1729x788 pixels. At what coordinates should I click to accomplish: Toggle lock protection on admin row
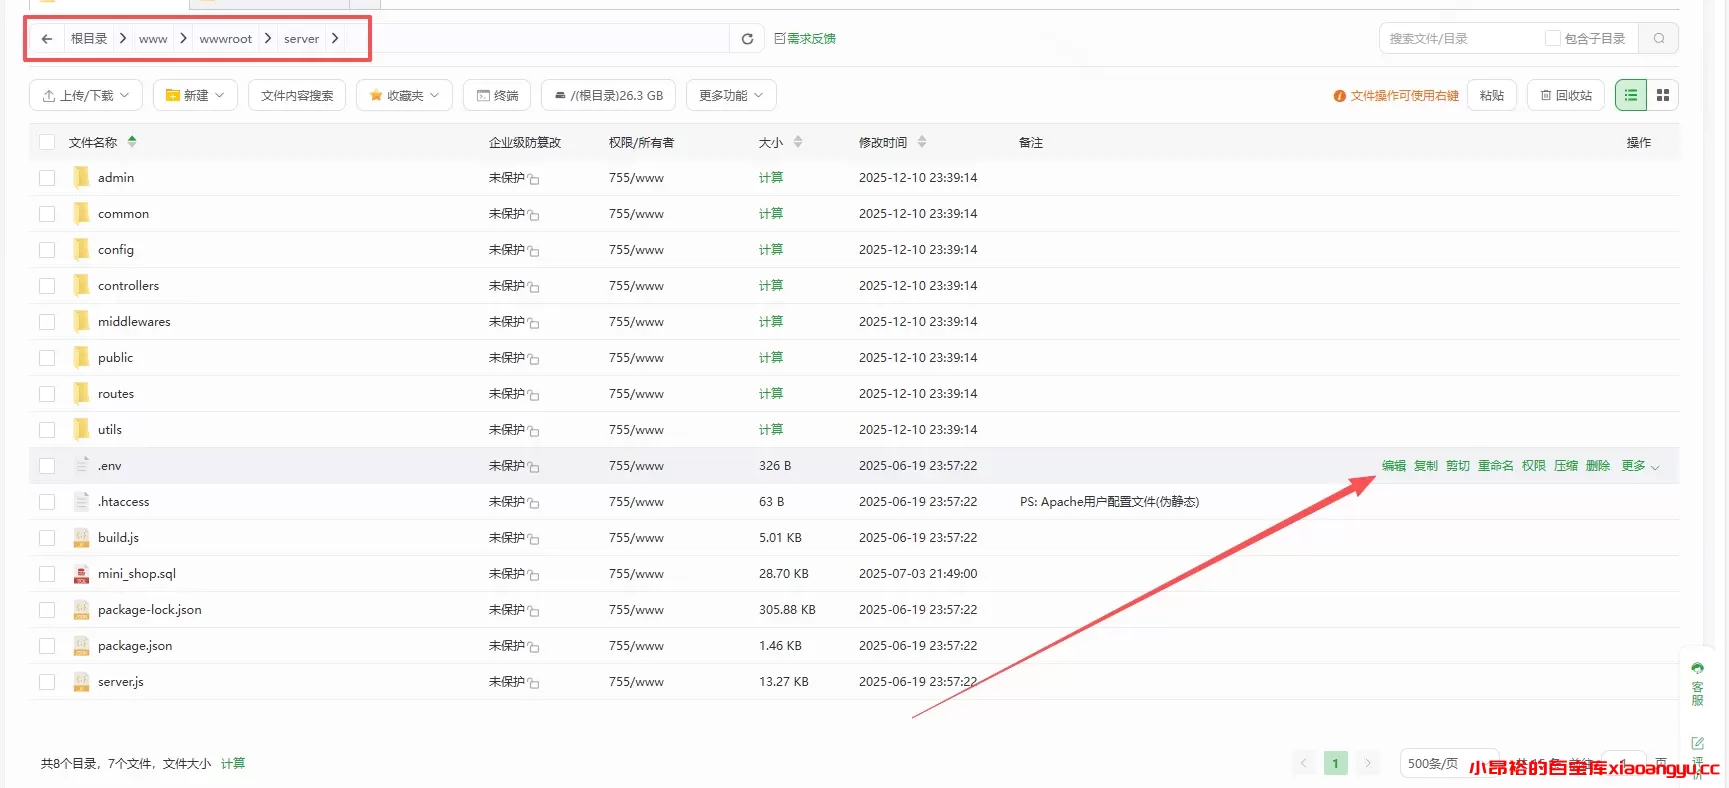534,179
